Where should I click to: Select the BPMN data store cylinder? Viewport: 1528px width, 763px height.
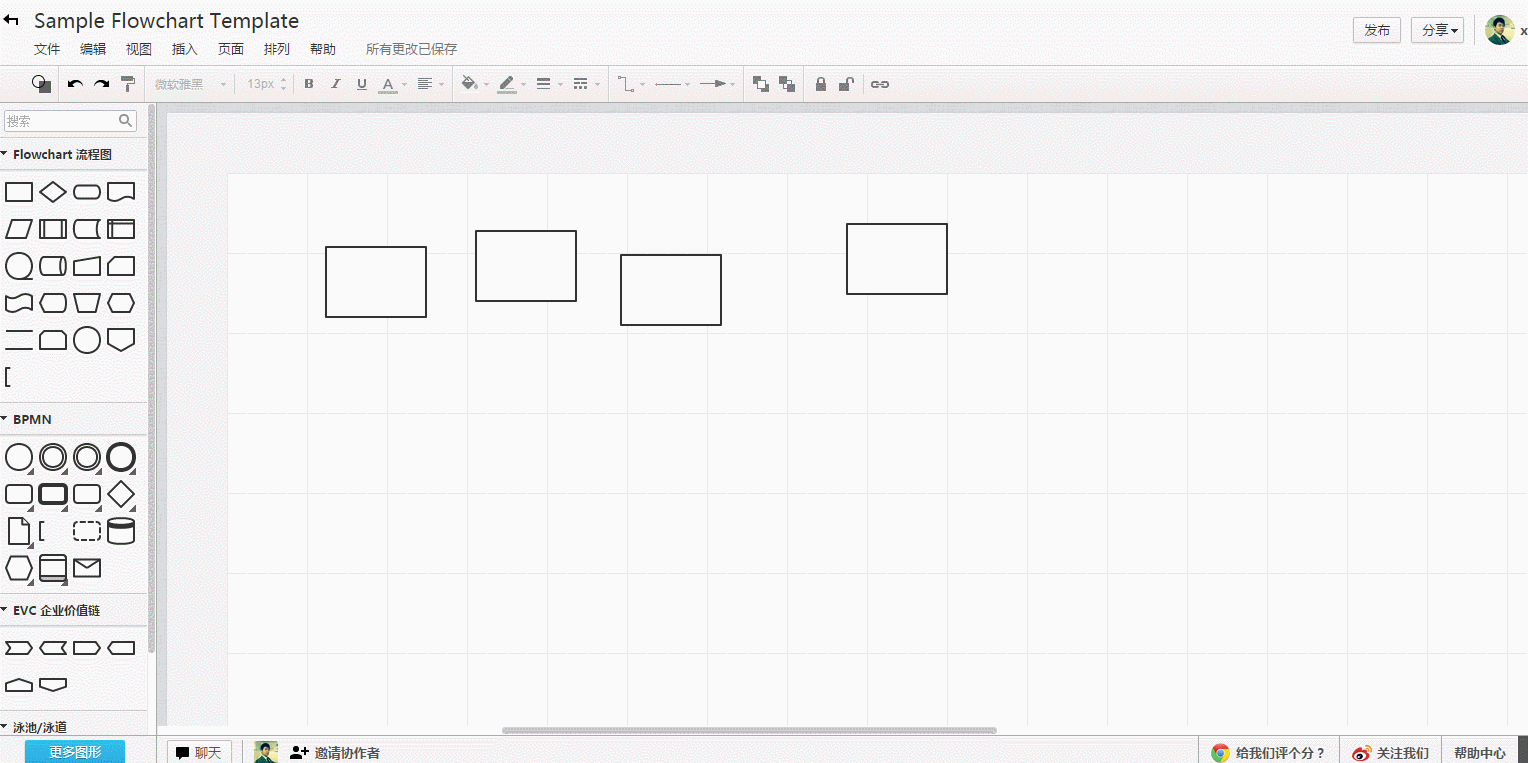pos(121,531)
